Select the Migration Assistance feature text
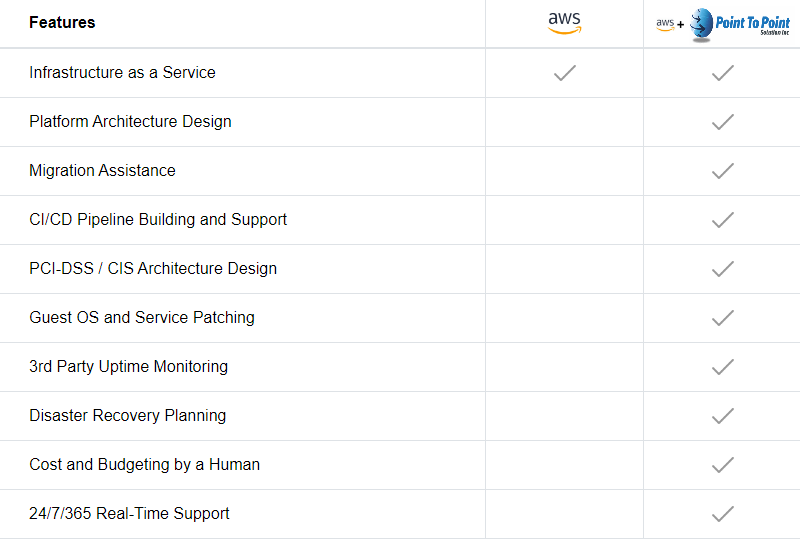This screenshot has height=547, width=800. tap(102, 170)
